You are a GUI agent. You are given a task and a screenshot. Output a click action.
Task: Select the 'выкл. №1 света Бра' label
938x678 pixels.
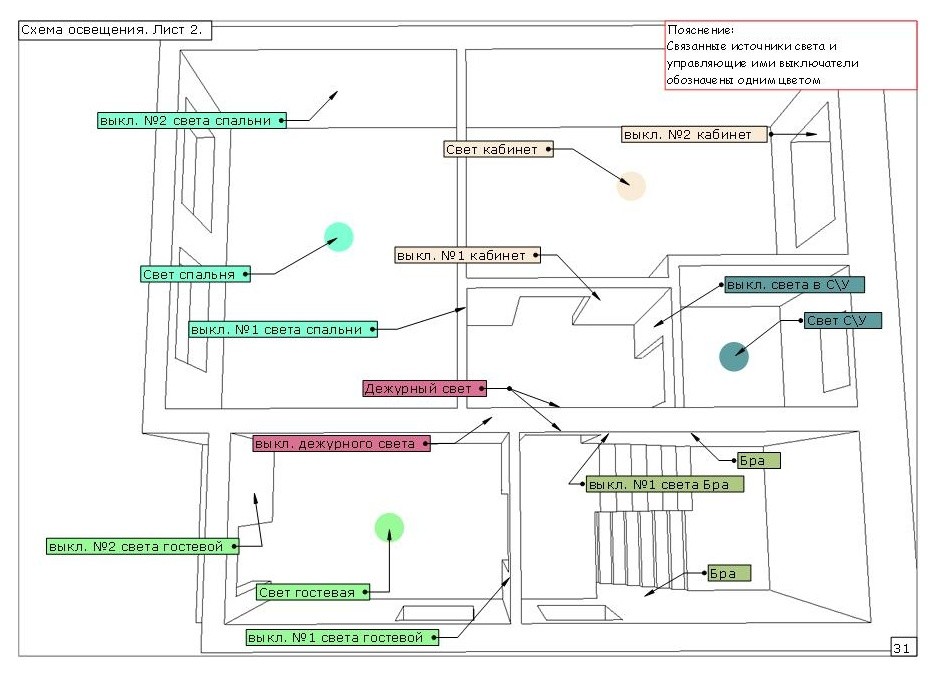click(x=665, y=484)
